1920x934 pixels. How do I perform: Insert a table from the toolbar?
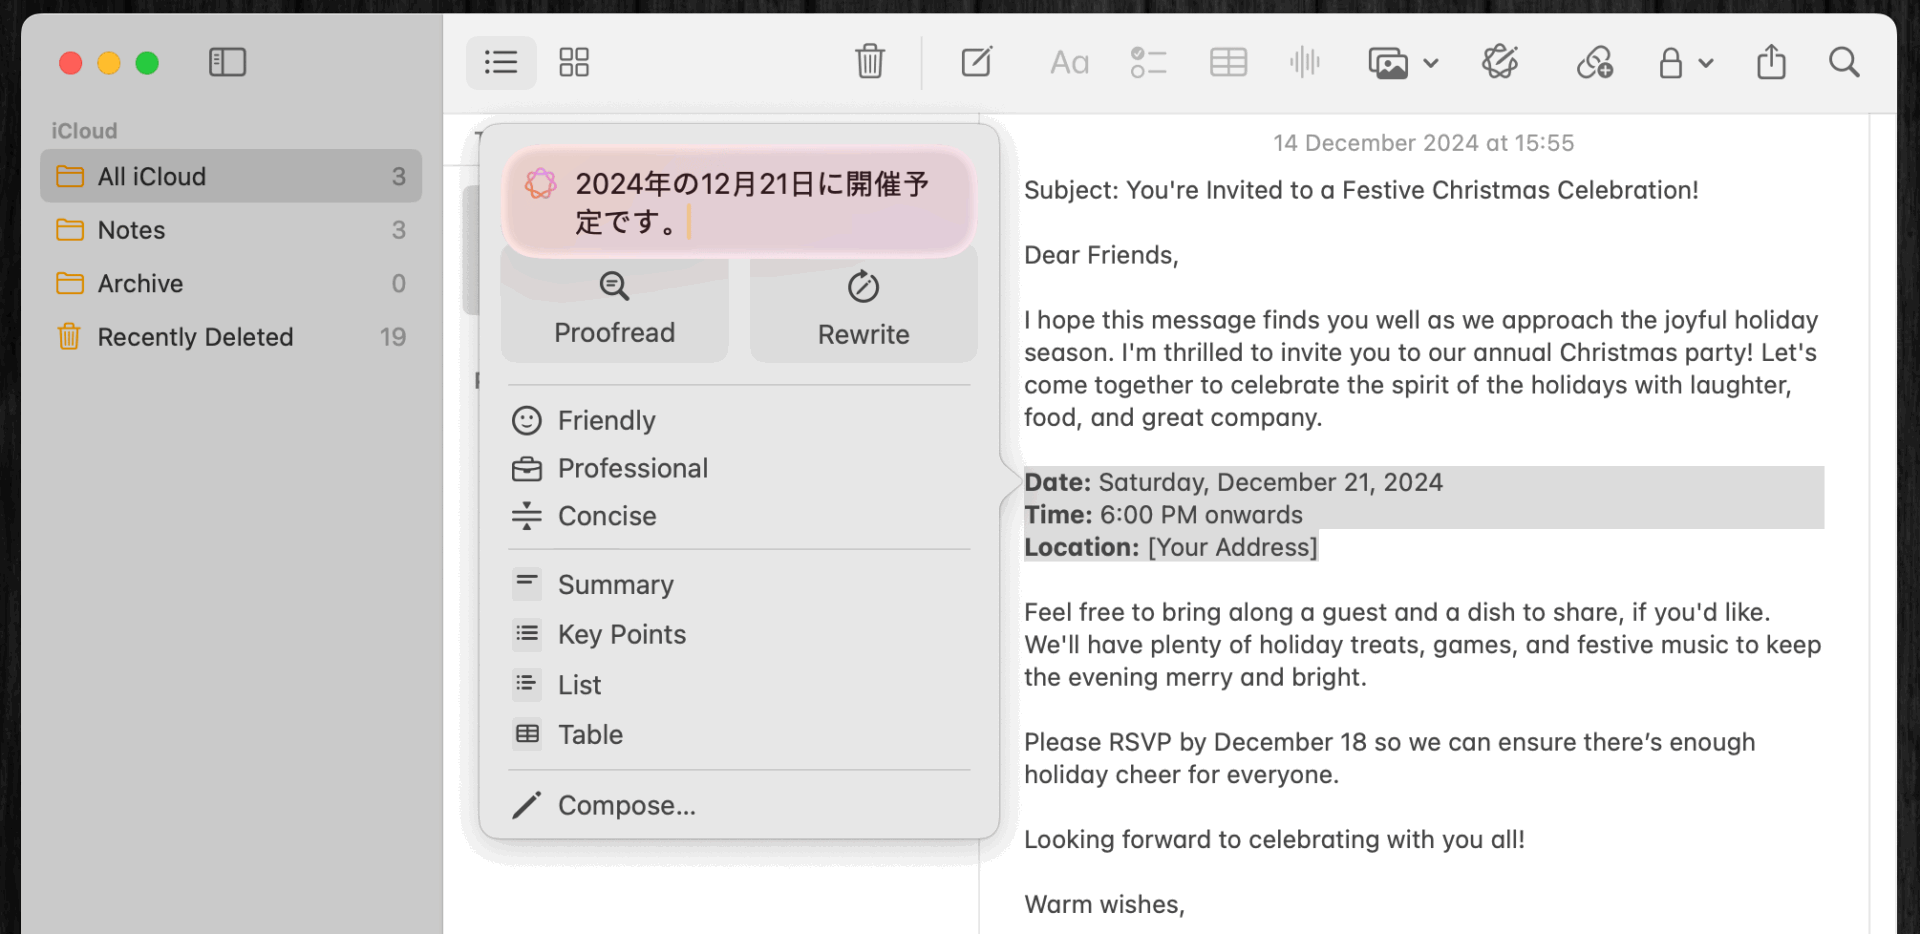point(1228,63)
